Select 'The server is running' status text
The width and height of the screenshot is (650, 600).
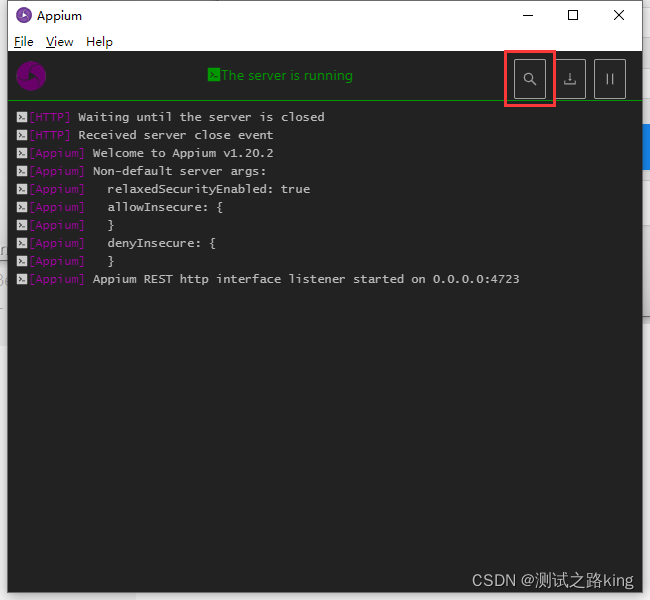[x=287, y=75]
